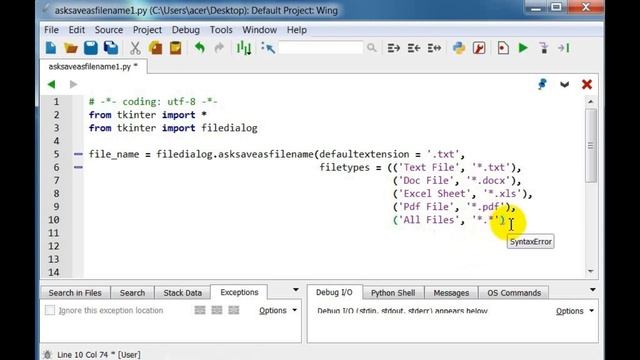Click fold marker on line 6

click(x=78, y=167)
